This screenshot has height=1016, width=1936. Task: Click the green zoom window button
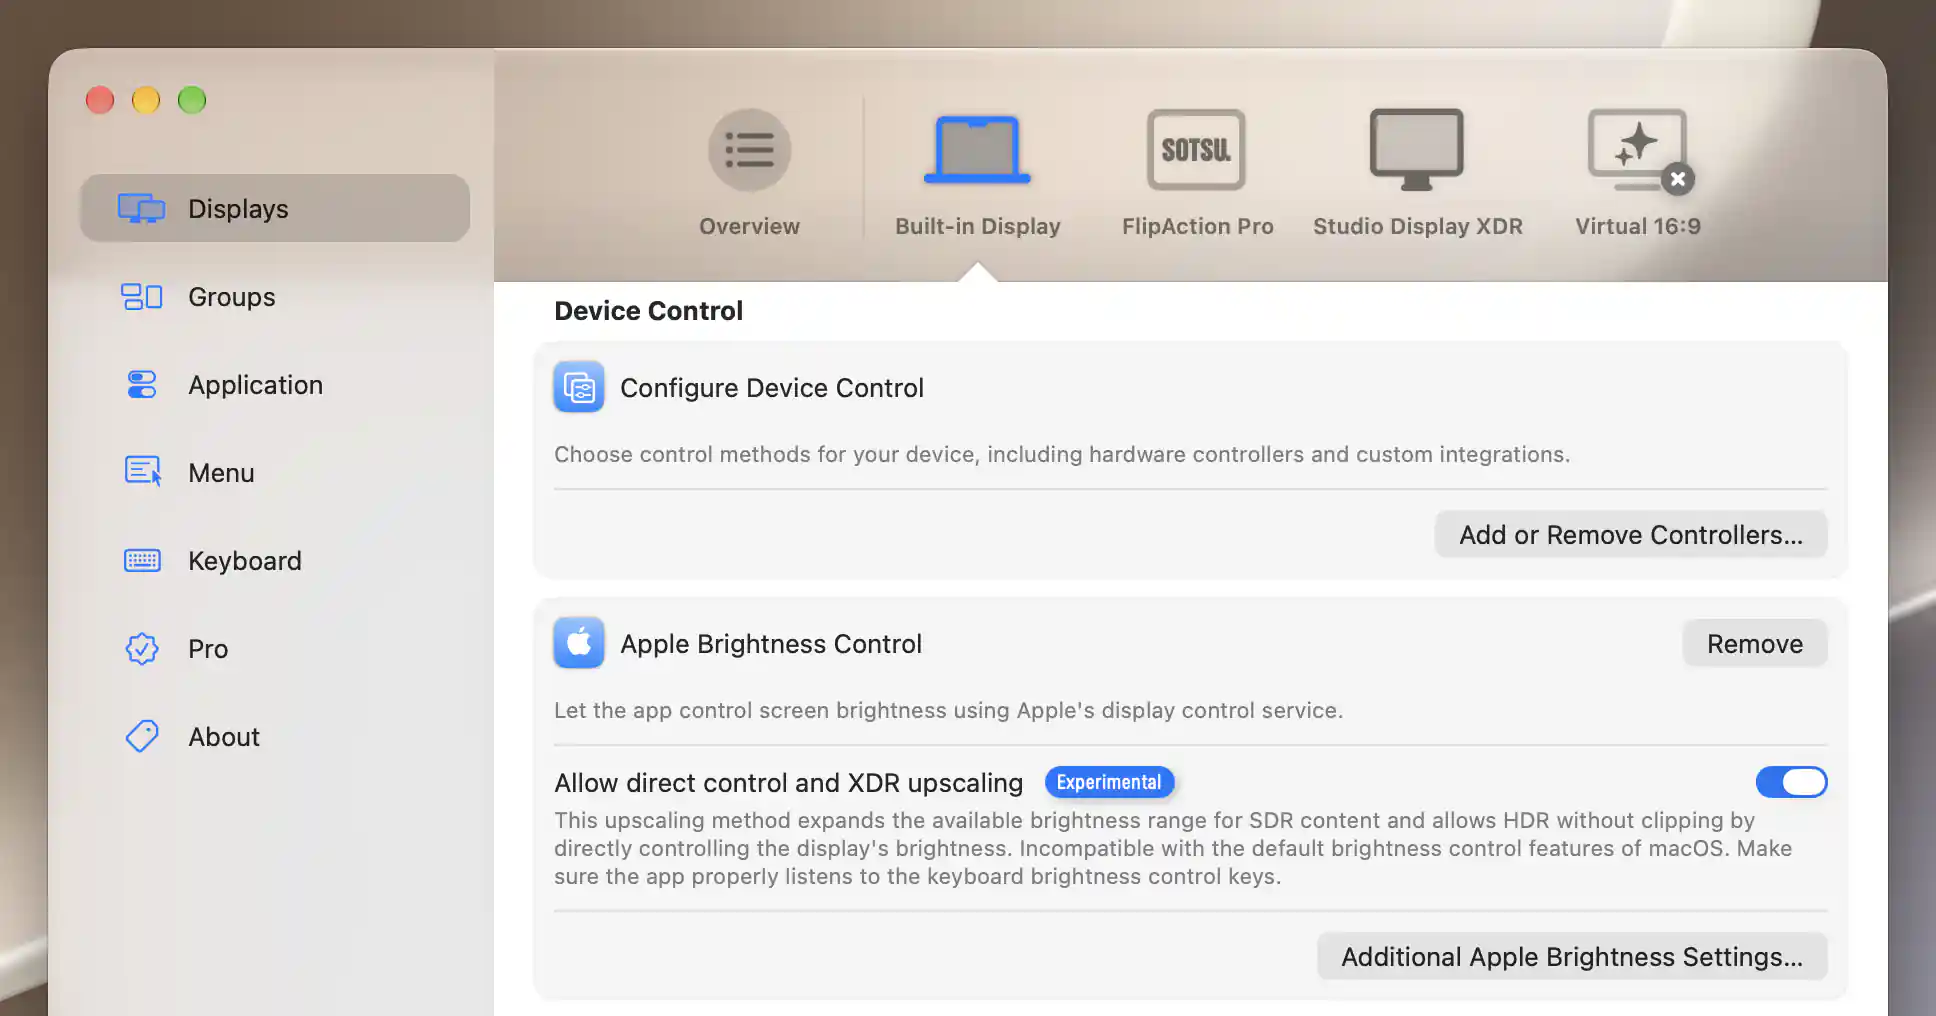(192, 100)
